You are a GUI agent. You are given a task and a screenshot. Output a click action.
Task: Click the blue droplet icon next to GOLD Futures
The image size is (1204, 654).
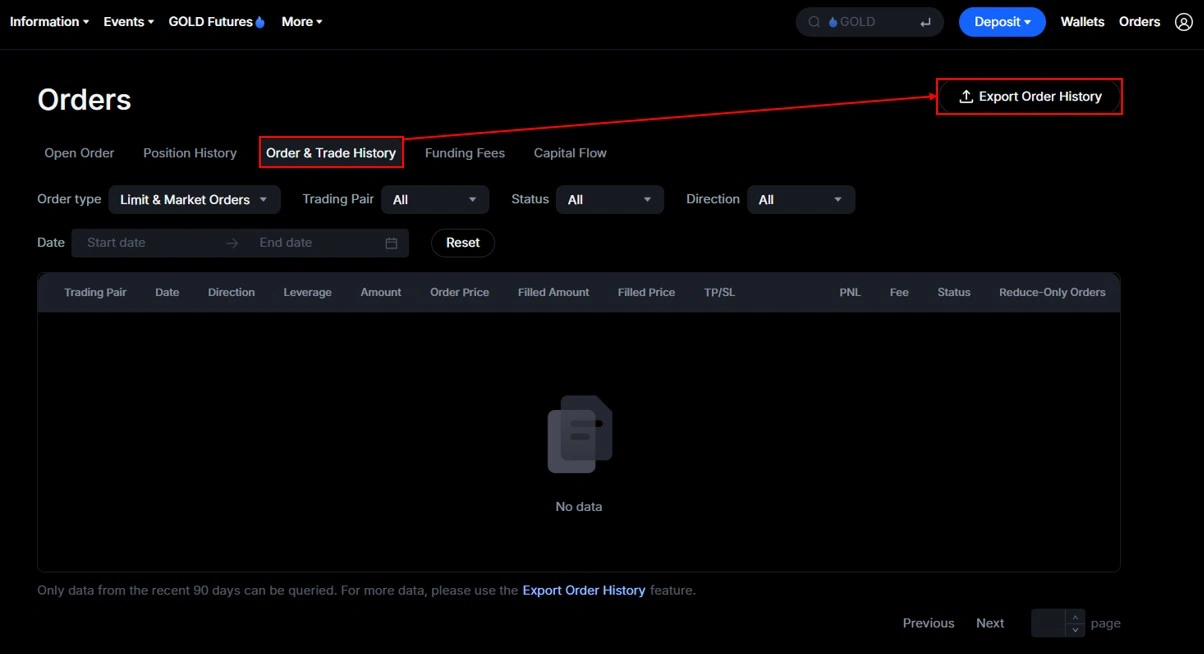click(x=260, y=22)
